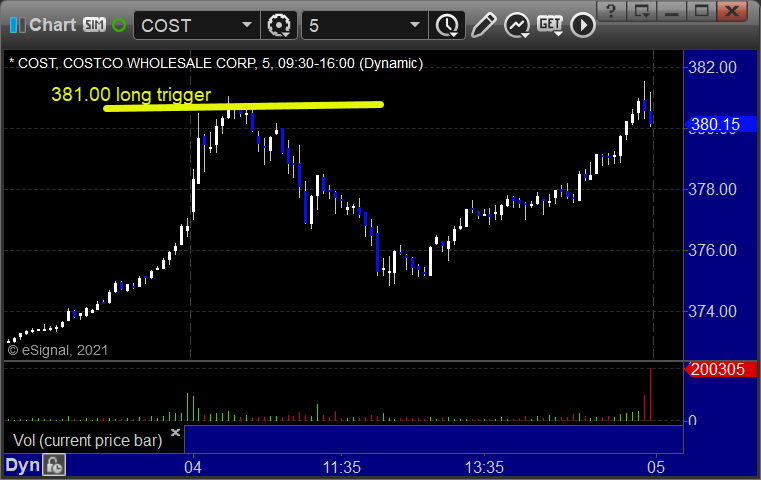The width and height of the screenshot is (761, 480).
Task: Click the Vol (current price bar) label
Action: click(88, 440)
